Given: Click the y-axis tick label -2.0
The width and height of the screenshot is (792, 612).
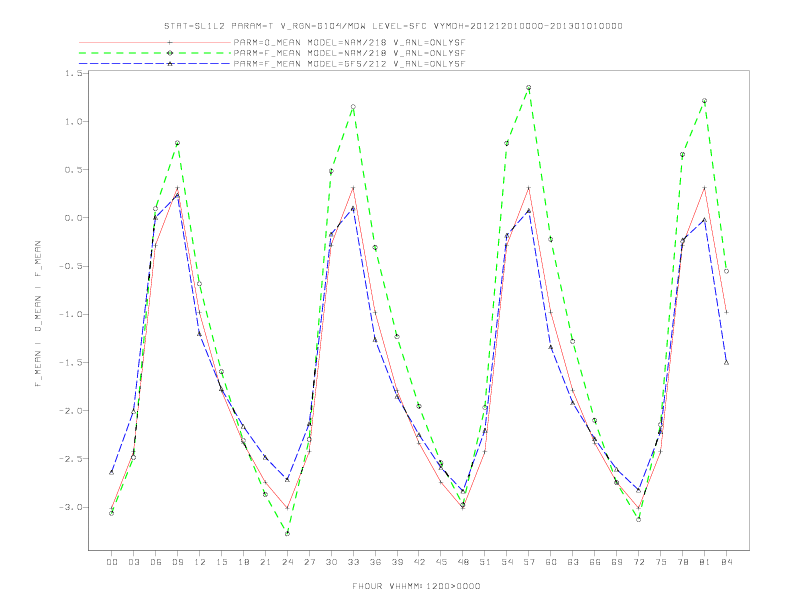Looking at the screenshot, I should pyautogui.click(x=71, y=411).
